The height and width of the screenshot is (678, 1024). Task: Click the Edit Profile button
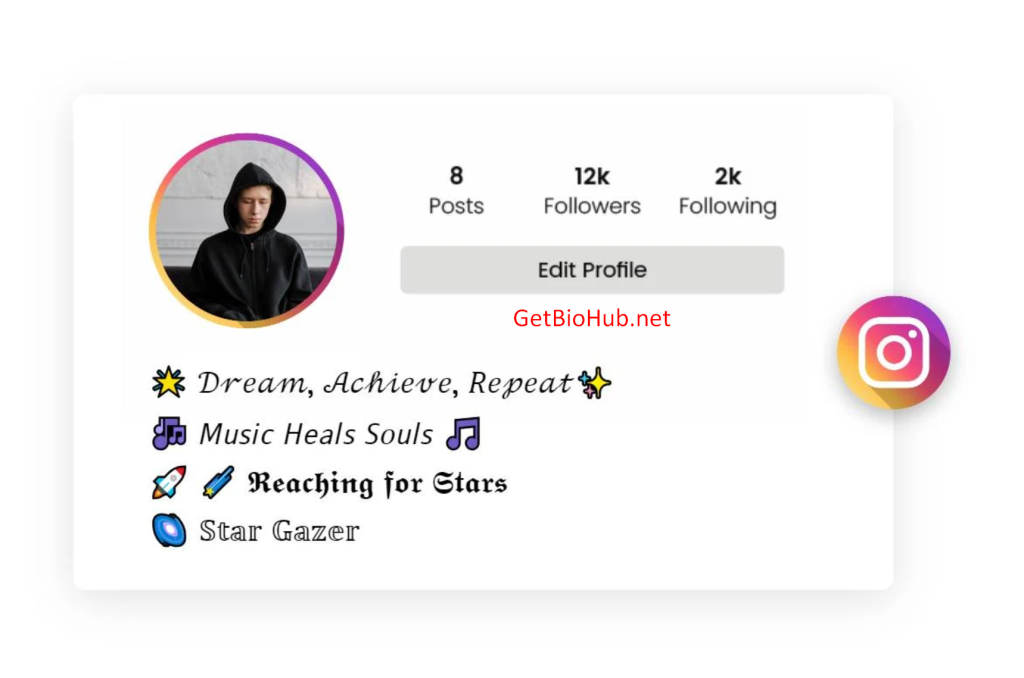click(592, 270)
